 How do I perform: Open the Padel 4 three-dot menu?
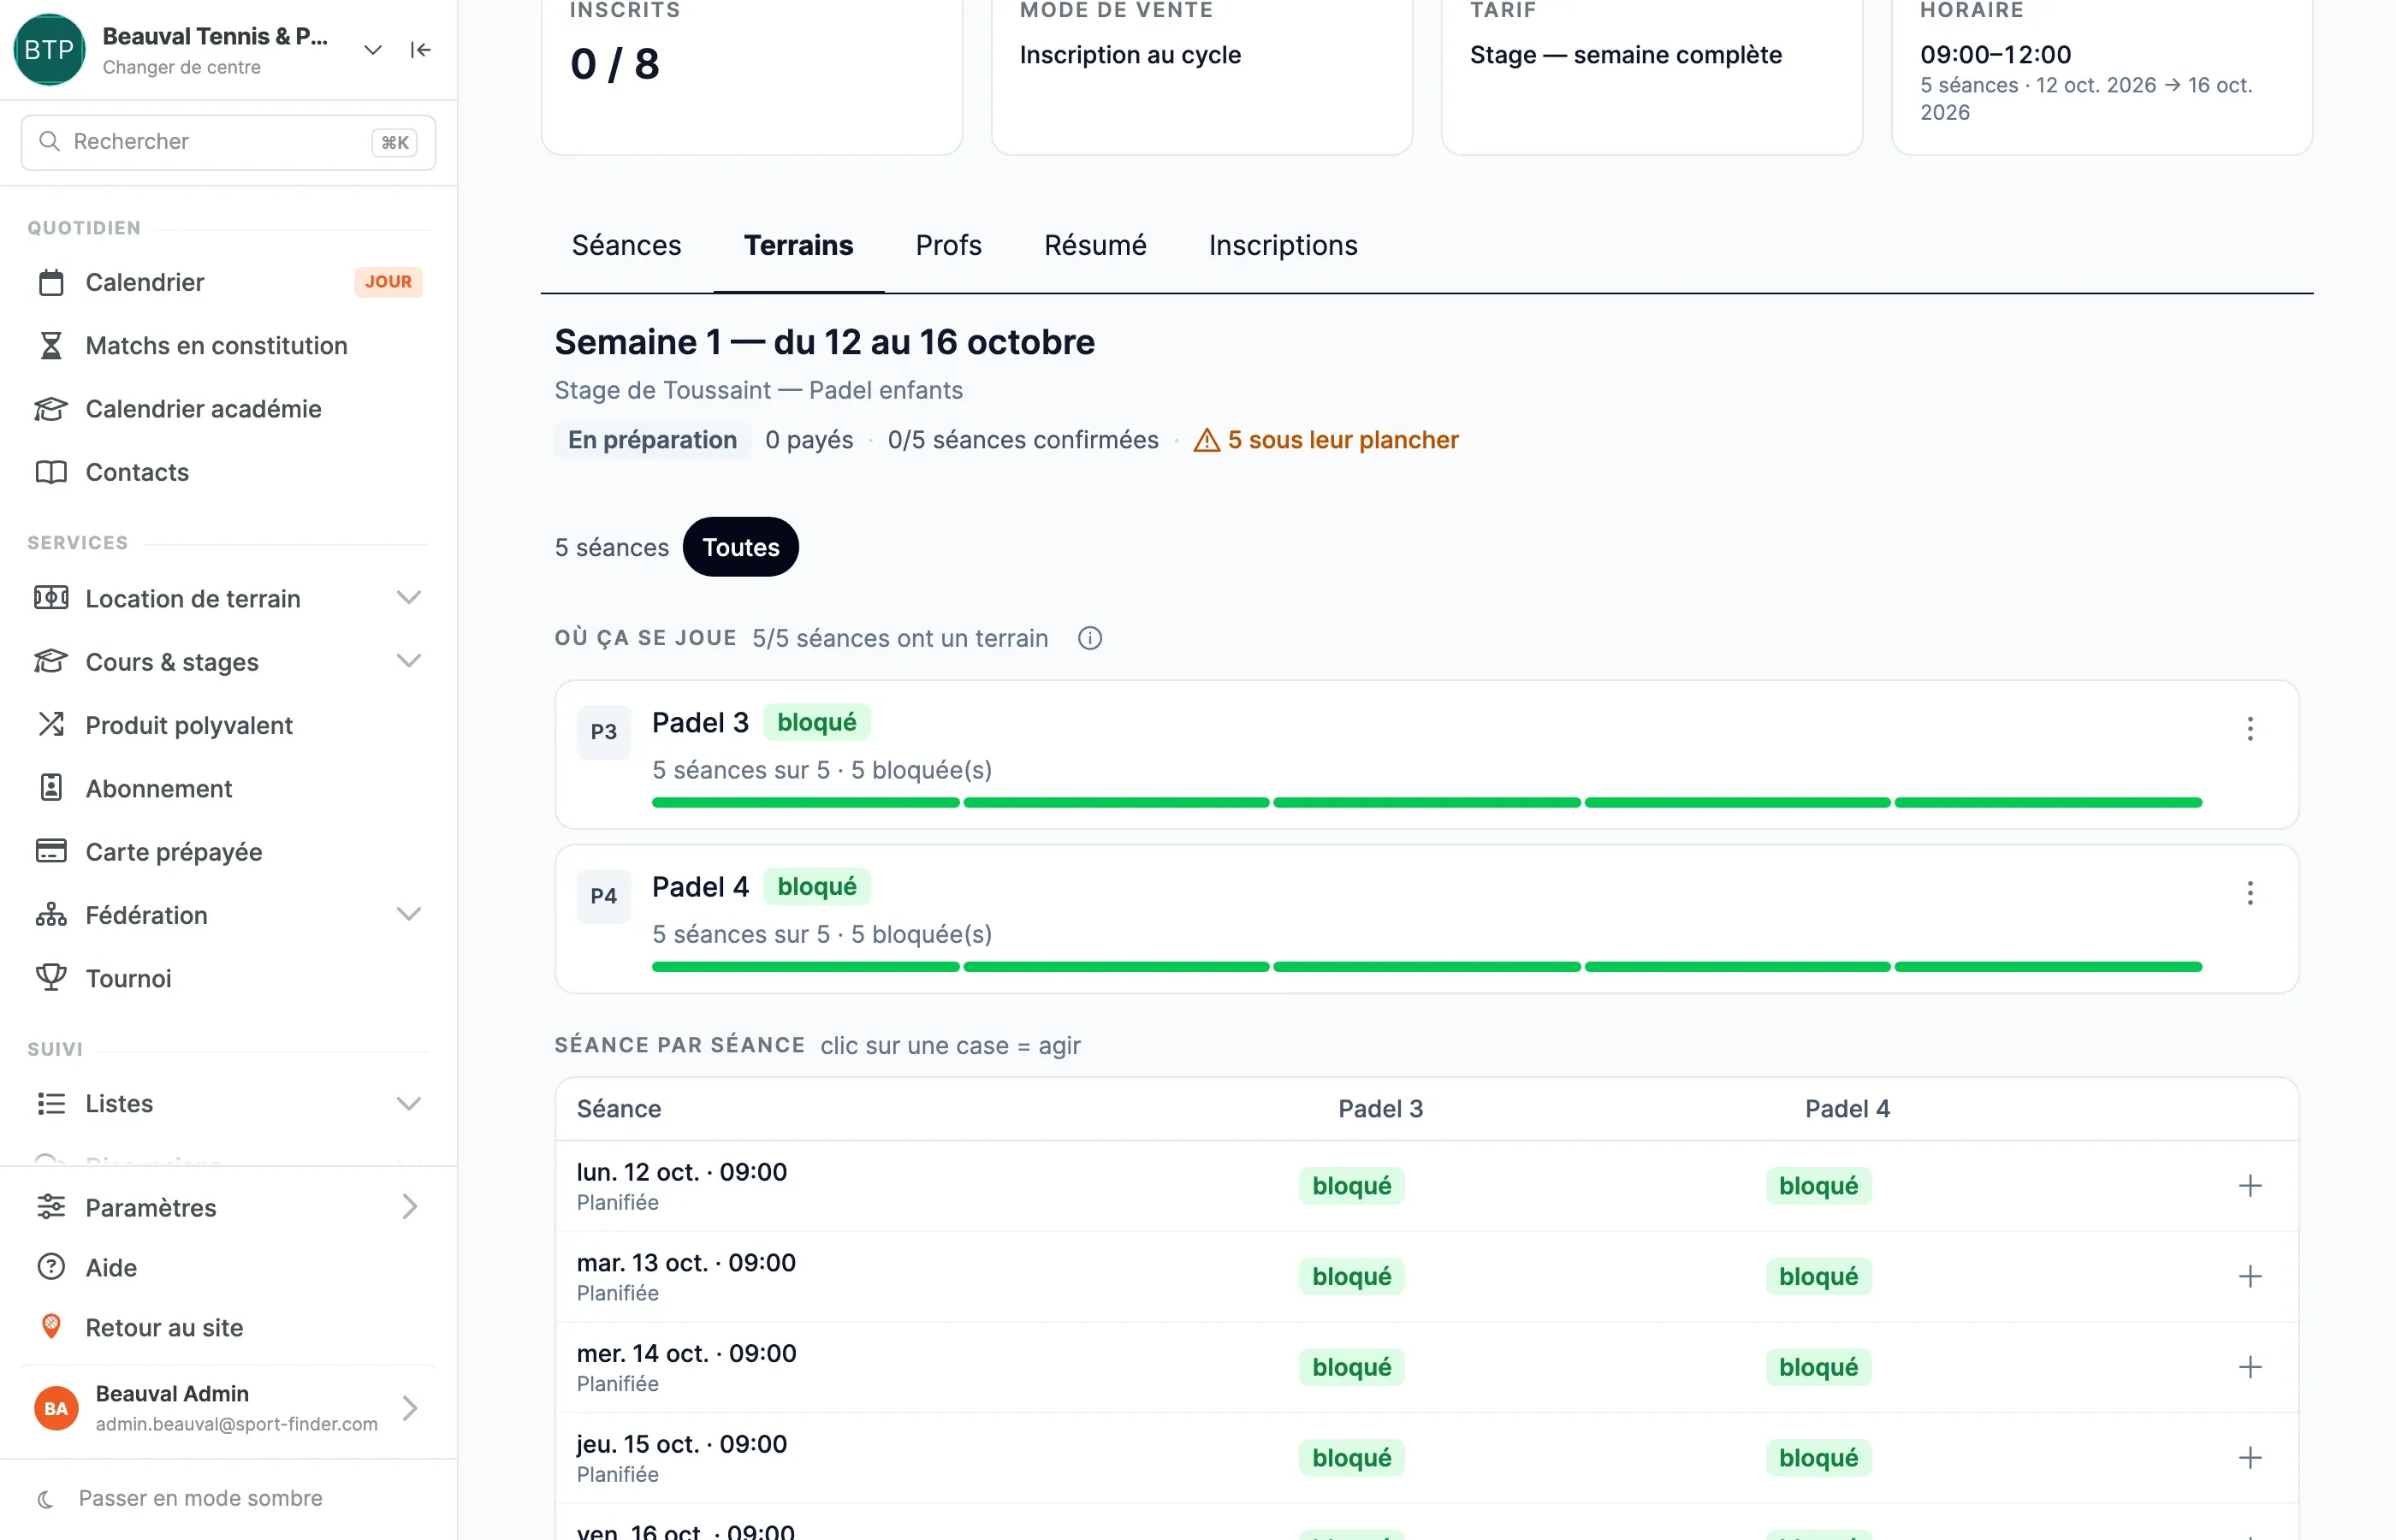click(x=2250, y=892)
